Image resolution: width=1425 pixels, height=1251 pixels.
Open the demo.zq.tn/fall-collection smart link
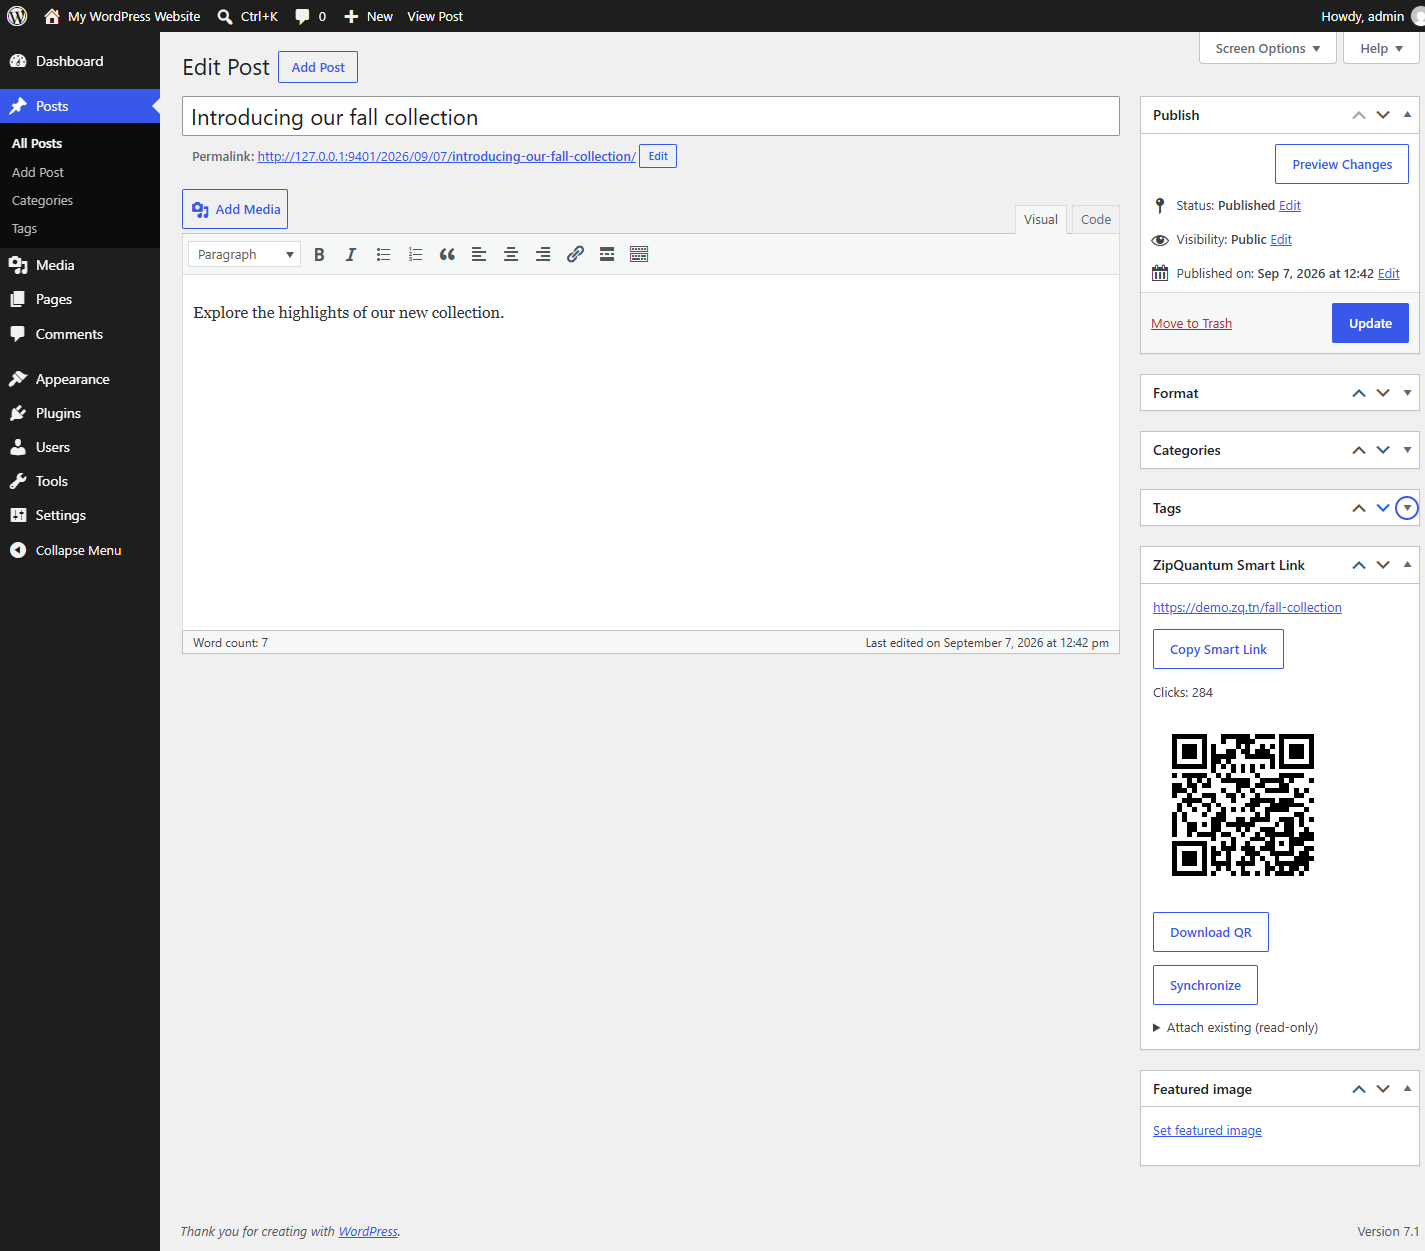[x=1247, y=608]
